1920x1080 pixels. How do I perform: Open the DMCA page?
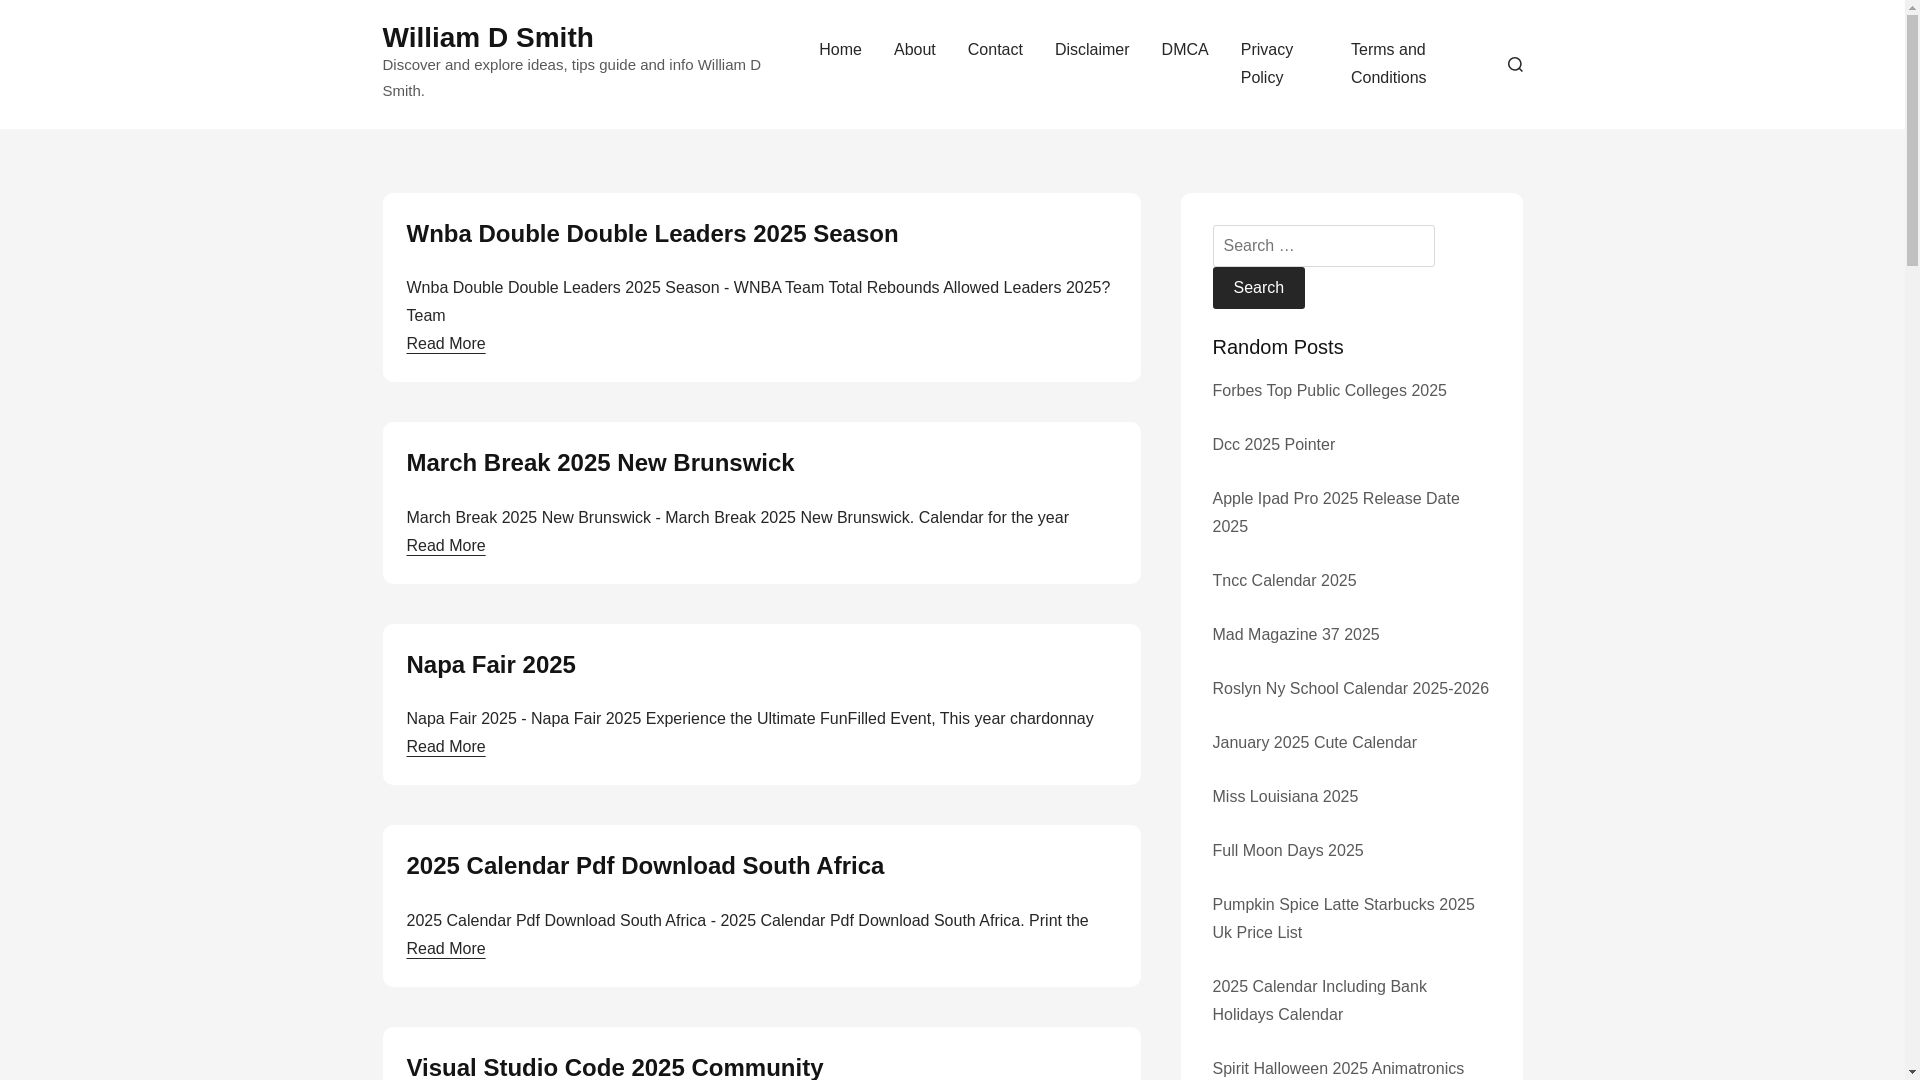click(1184, 50)
